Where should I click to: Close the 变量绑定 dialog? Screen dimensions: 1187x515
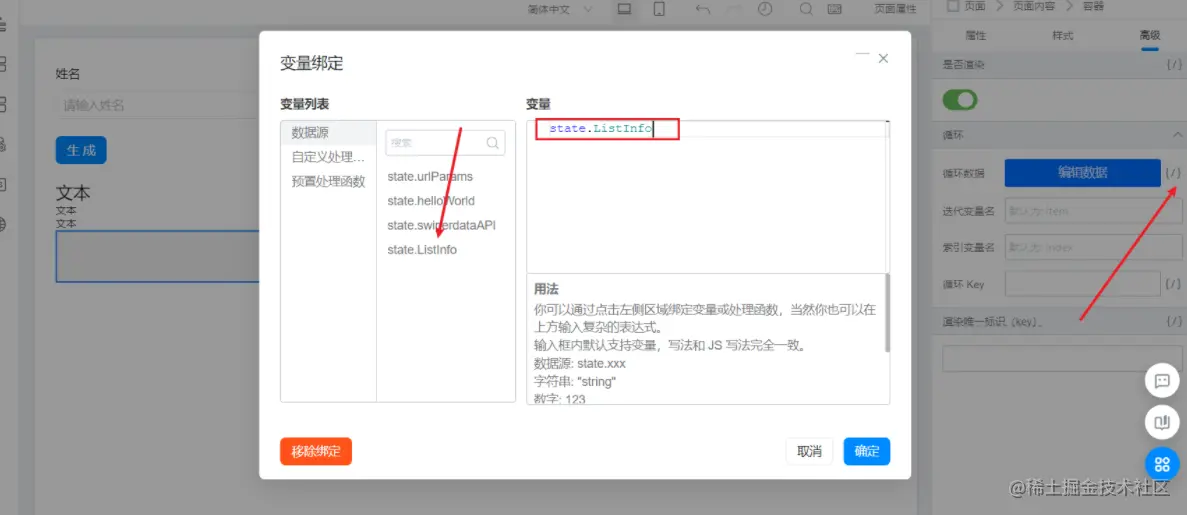883,58
